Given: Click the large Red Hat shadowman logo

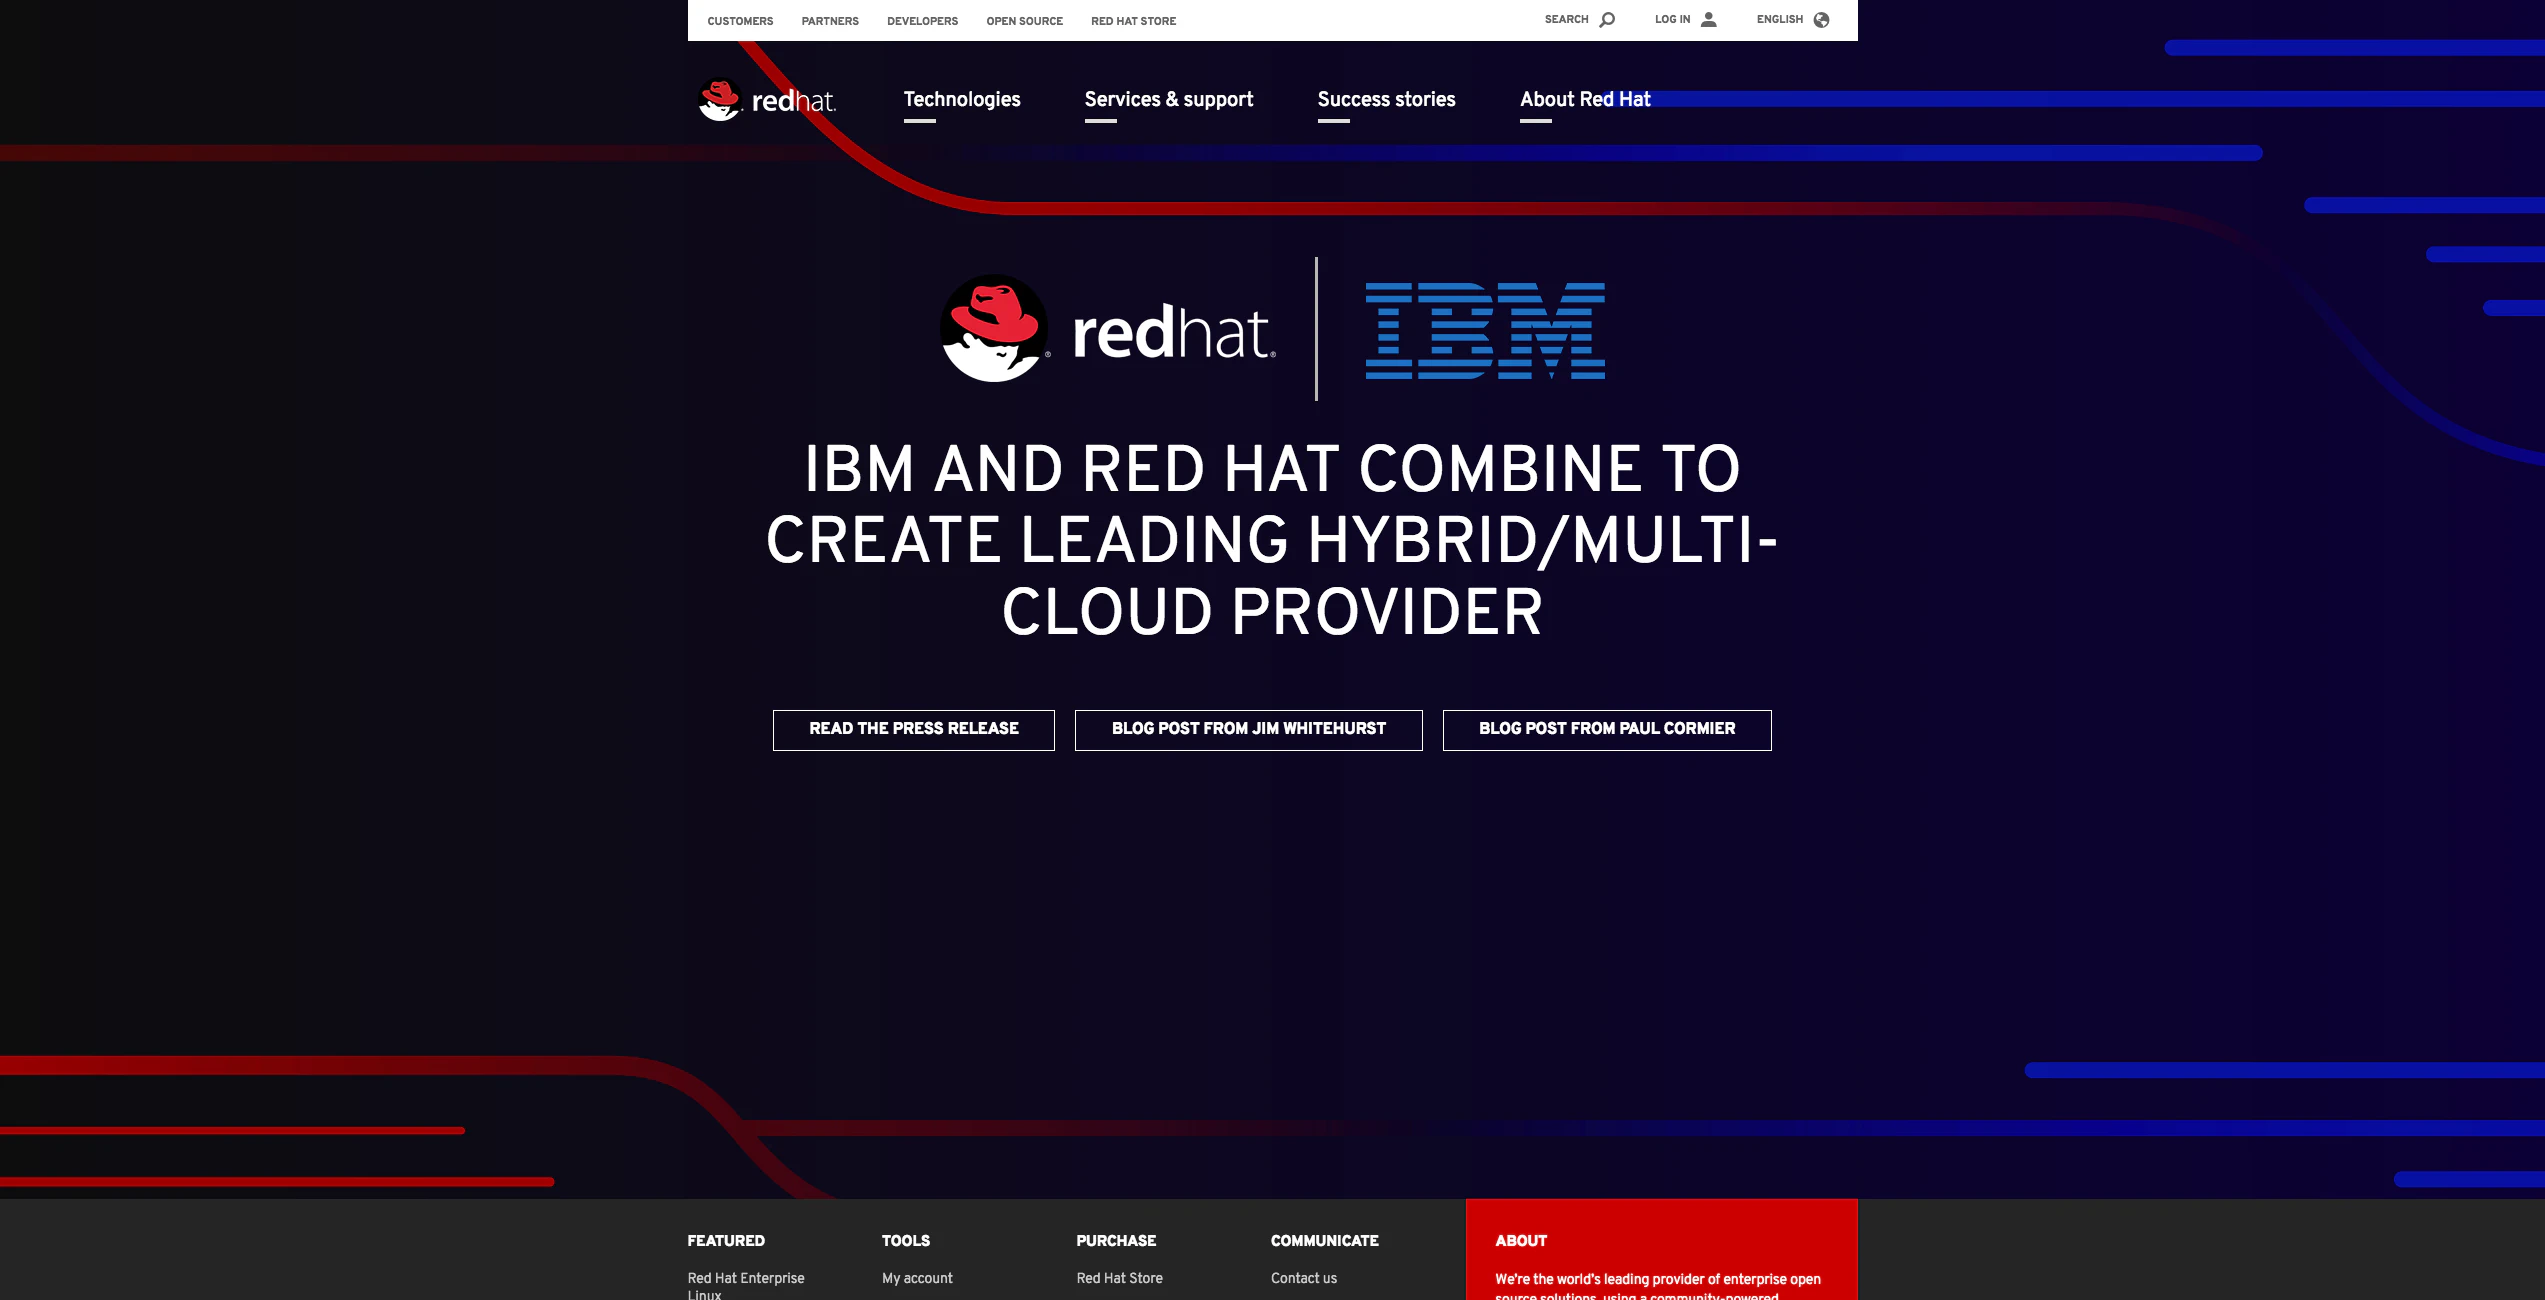Looking at the screenshot, I should 994,329.
